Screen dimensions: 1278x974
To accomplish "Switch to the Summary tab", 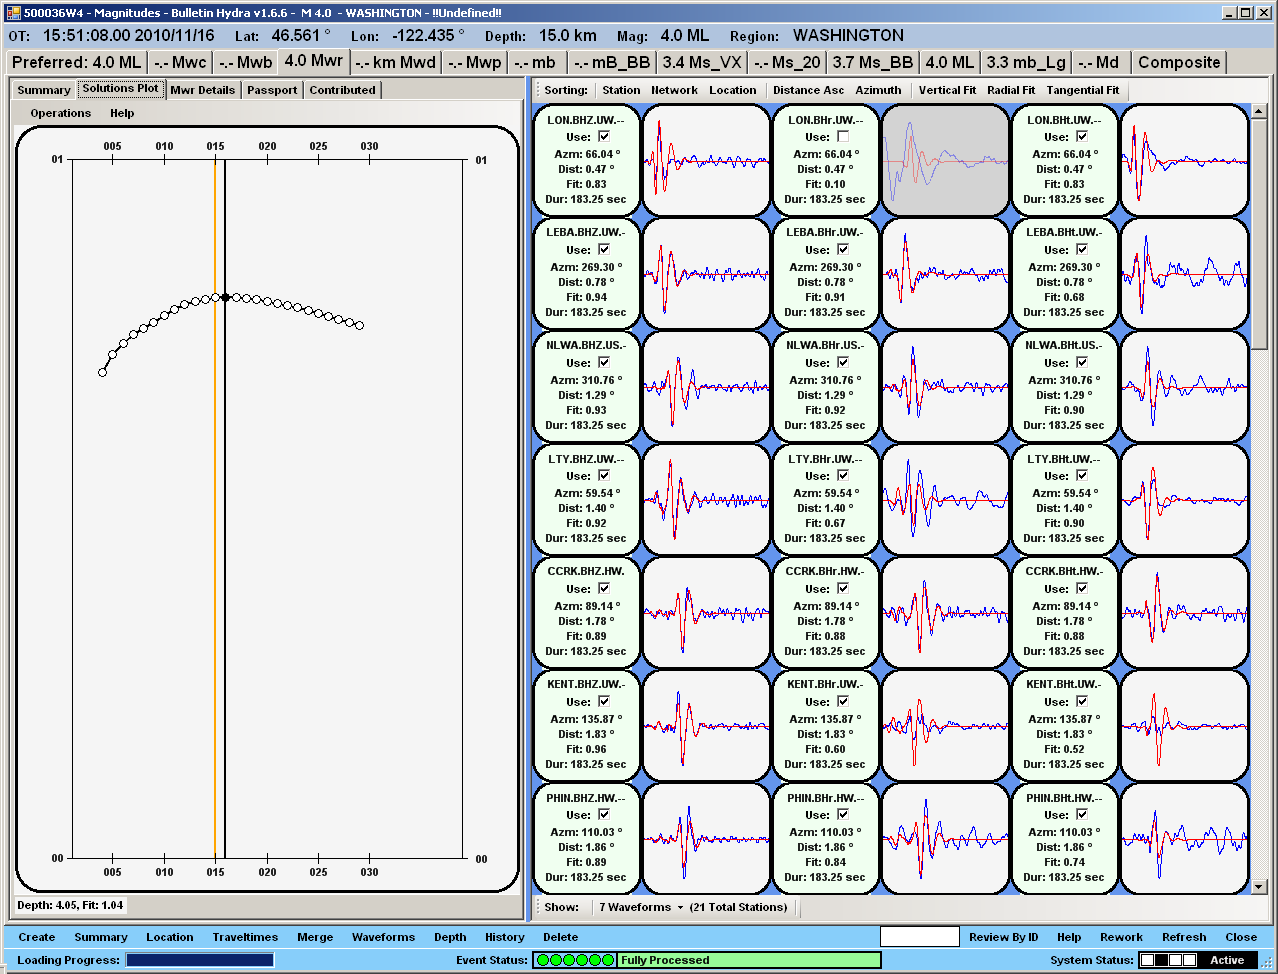I will point(44,90).
